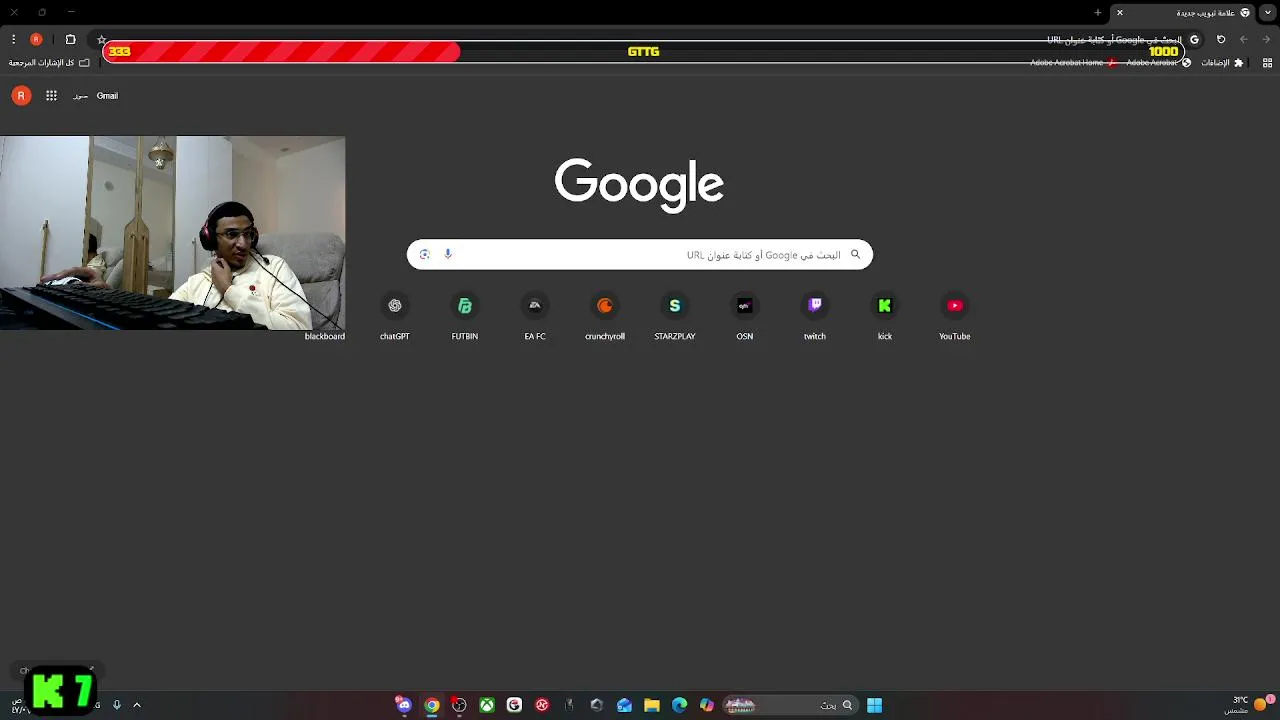Open the Gmail link
The height and width of the screenshot is (720, 1280).
tap(107, 96)
